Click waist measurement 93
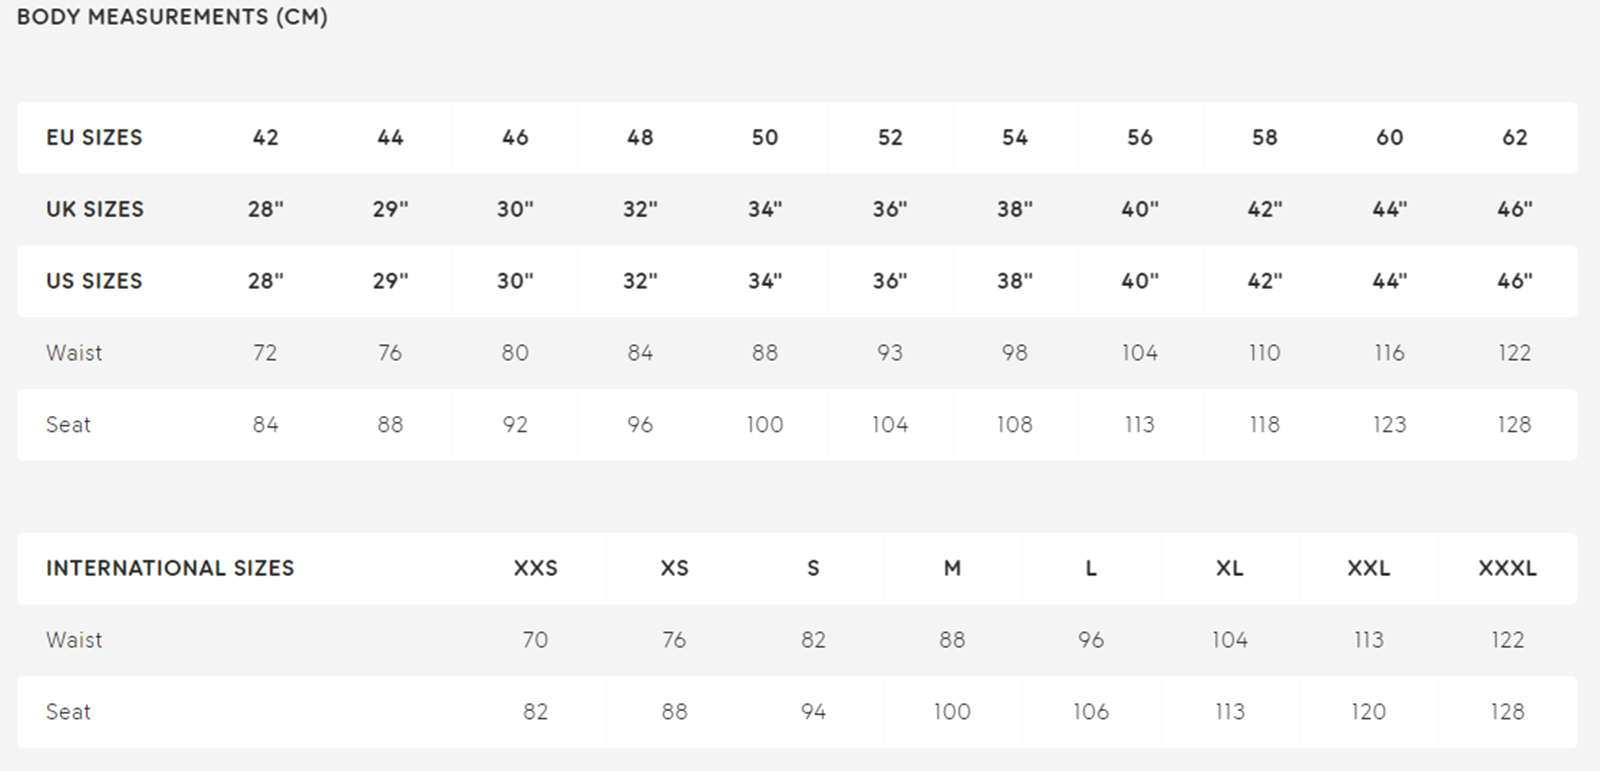The width and height of the screenshot is (1600, 771). (890, 353)
